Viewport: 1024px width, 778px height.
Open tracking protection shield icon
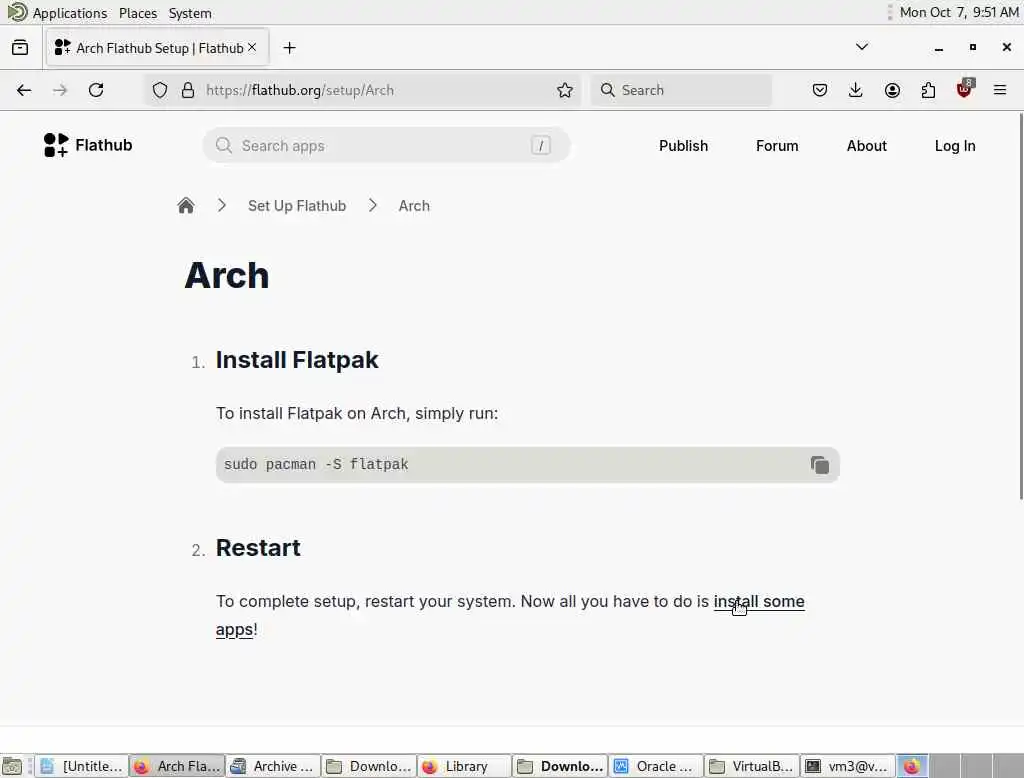159,90
